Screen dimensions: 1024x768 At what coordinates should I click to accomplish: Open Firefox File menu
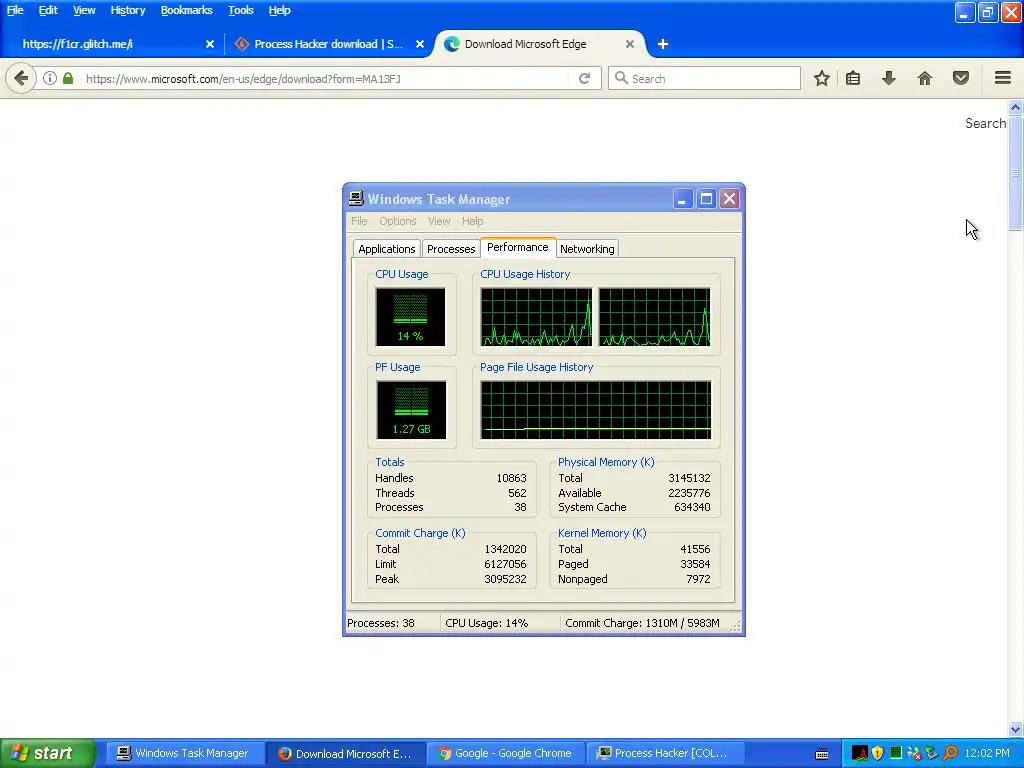pos(15,10)
